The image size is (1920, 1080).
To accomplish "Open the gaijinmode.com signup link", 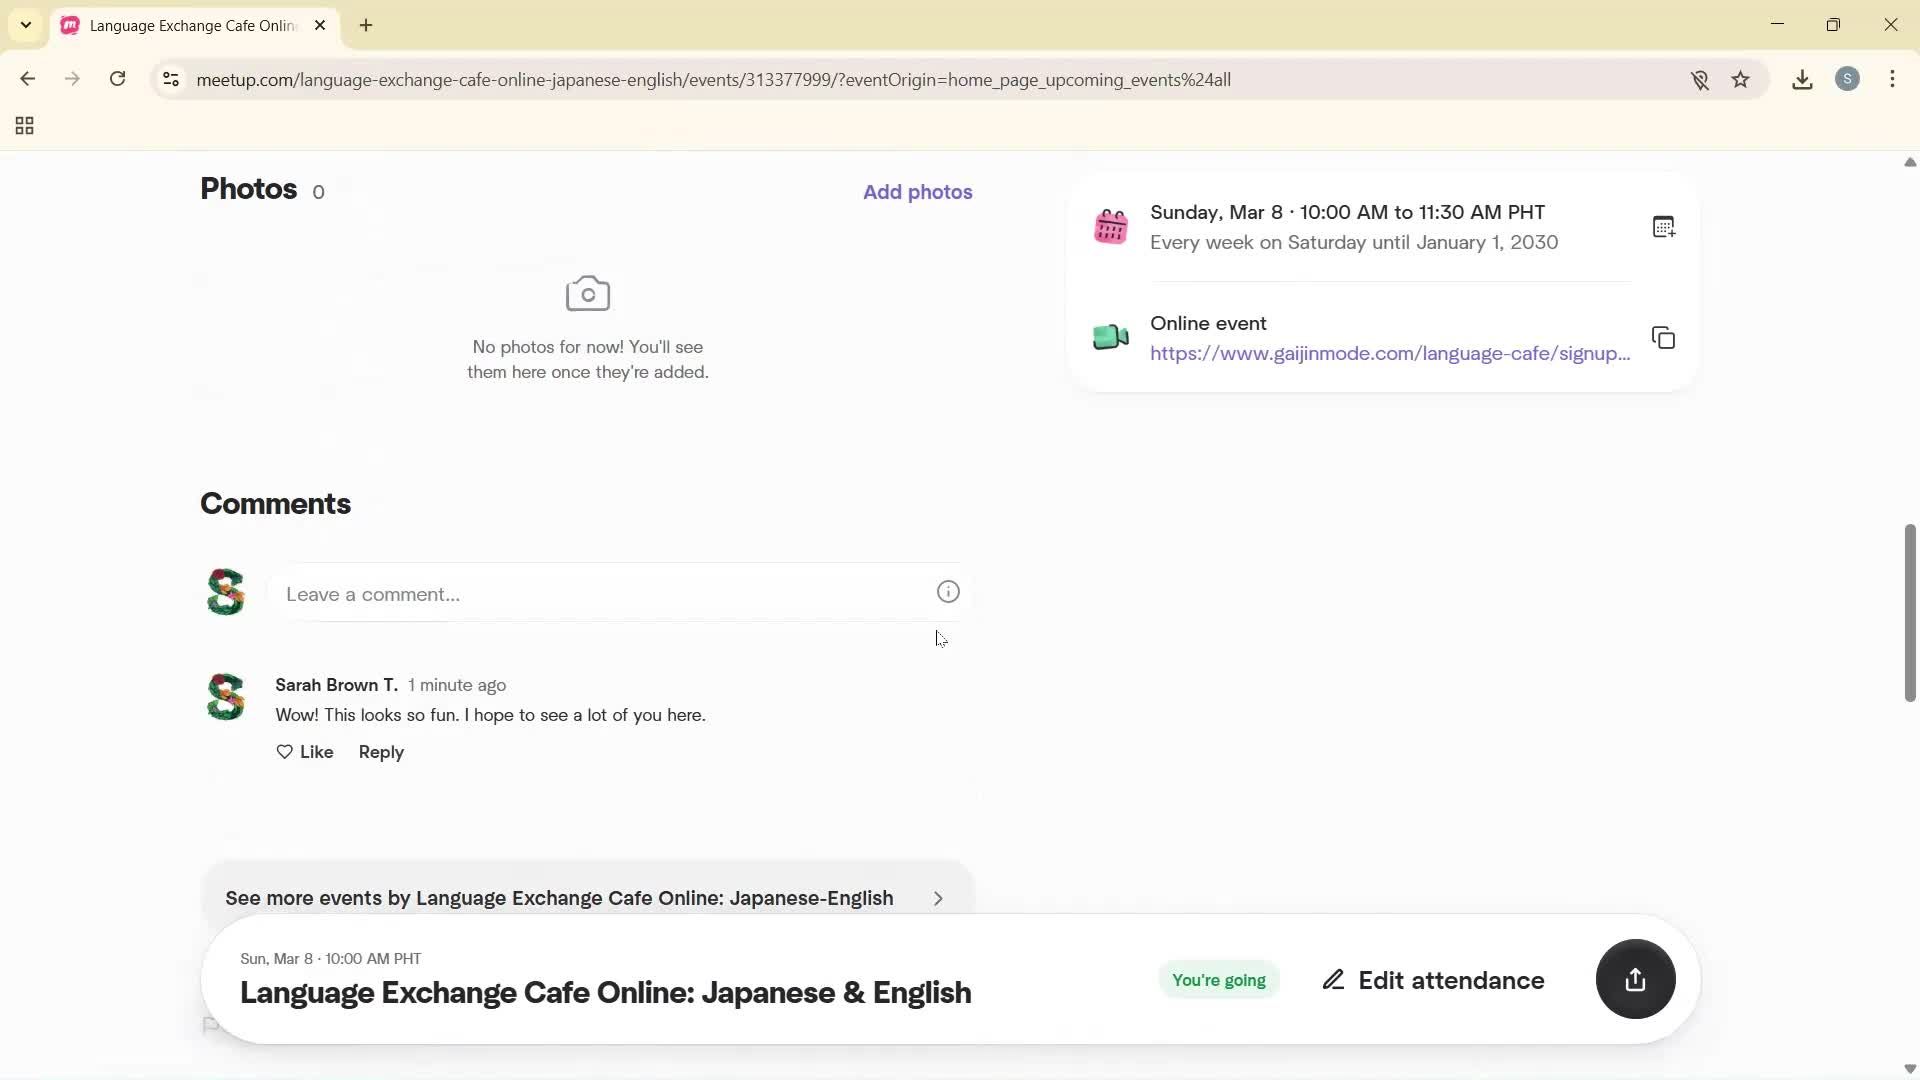I will 1388,353.
